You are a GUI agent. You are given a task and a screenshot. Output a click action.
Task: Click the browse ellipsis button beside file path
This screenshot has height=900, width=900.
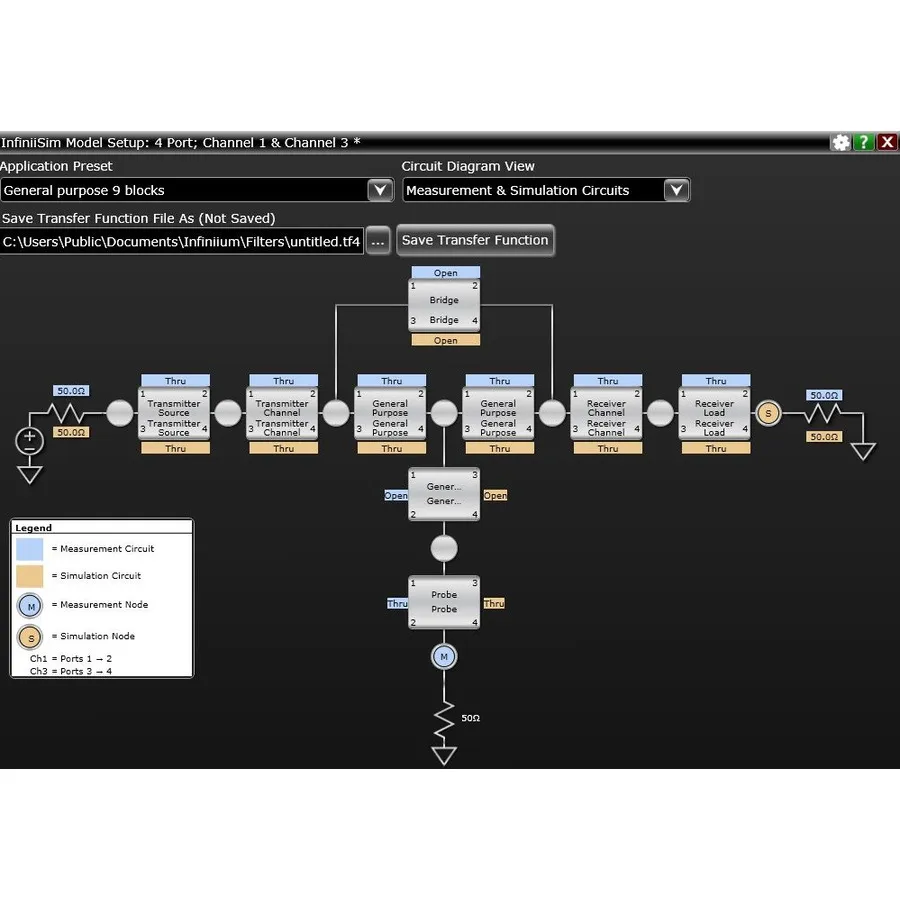coord(377,240)
